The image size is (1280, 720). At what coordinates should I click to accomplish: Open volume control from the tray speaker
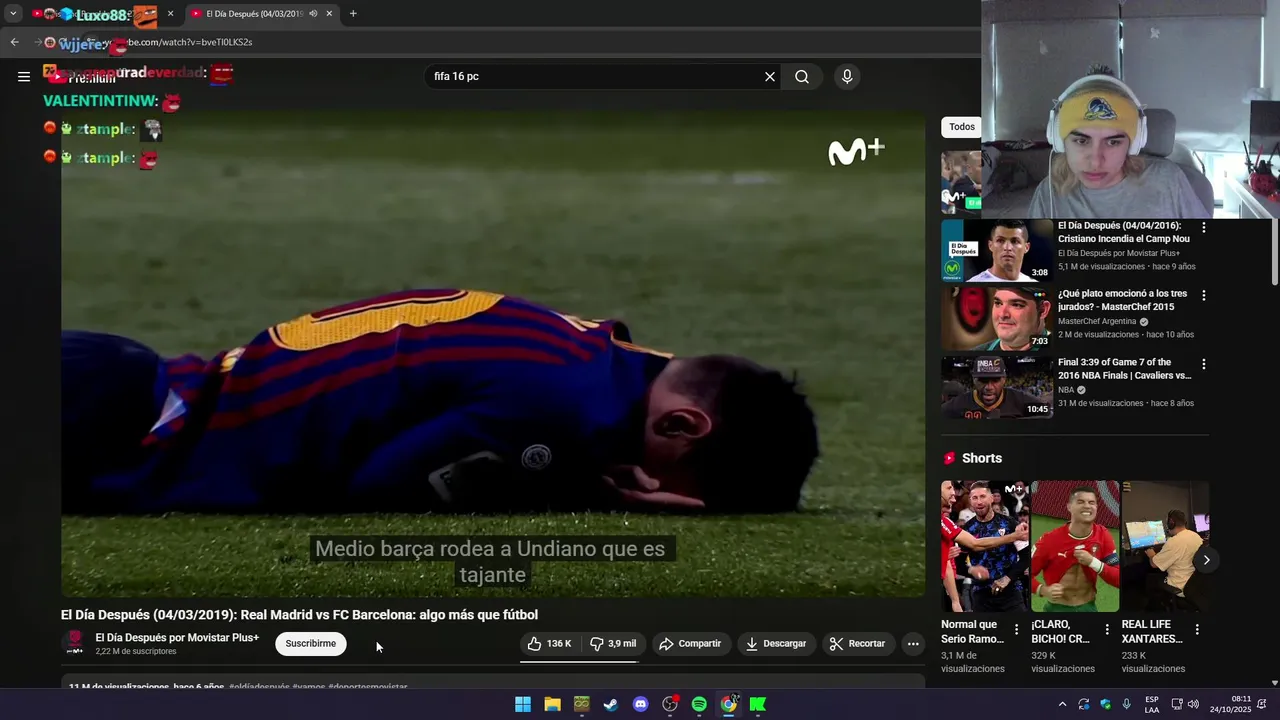tap(1193, 704)
